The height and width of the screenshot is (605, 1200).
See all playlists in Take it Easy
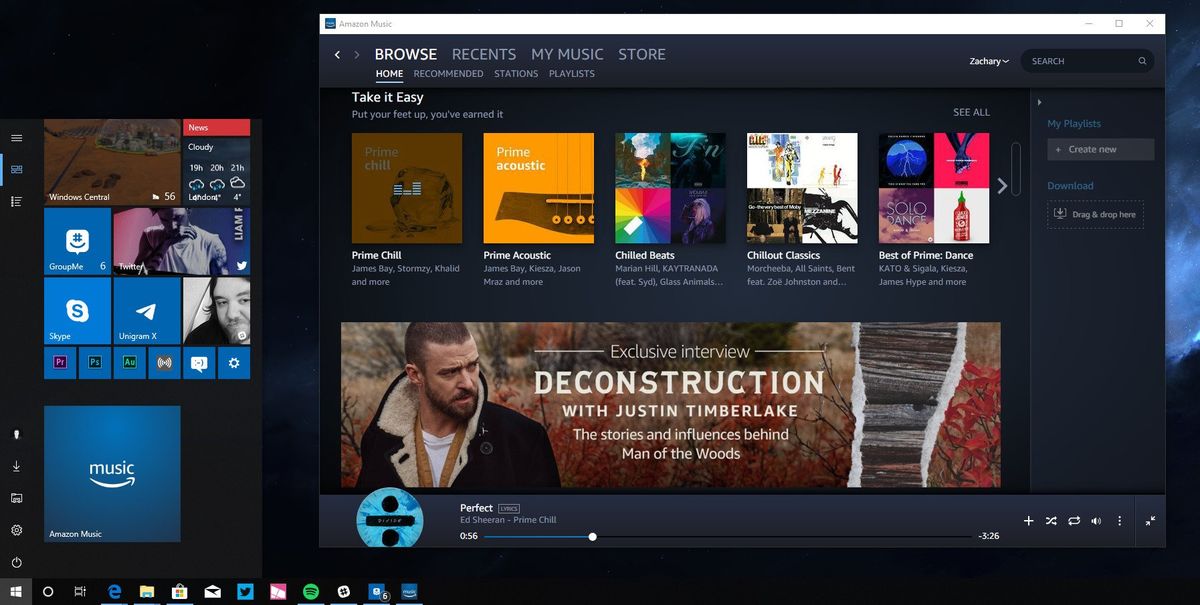click(x=970, y=112)
